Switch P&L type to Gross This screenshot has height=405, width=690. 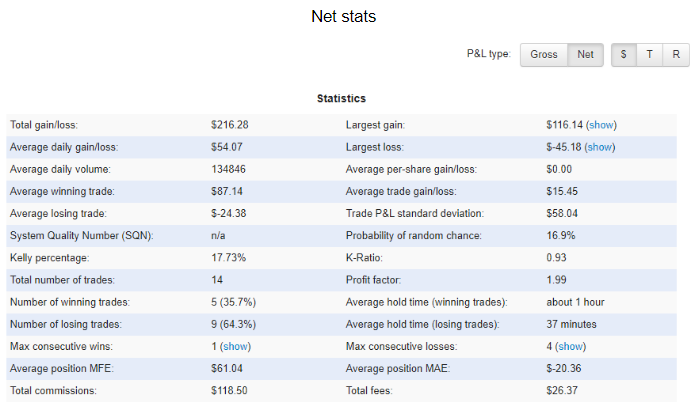click(544, 54)
